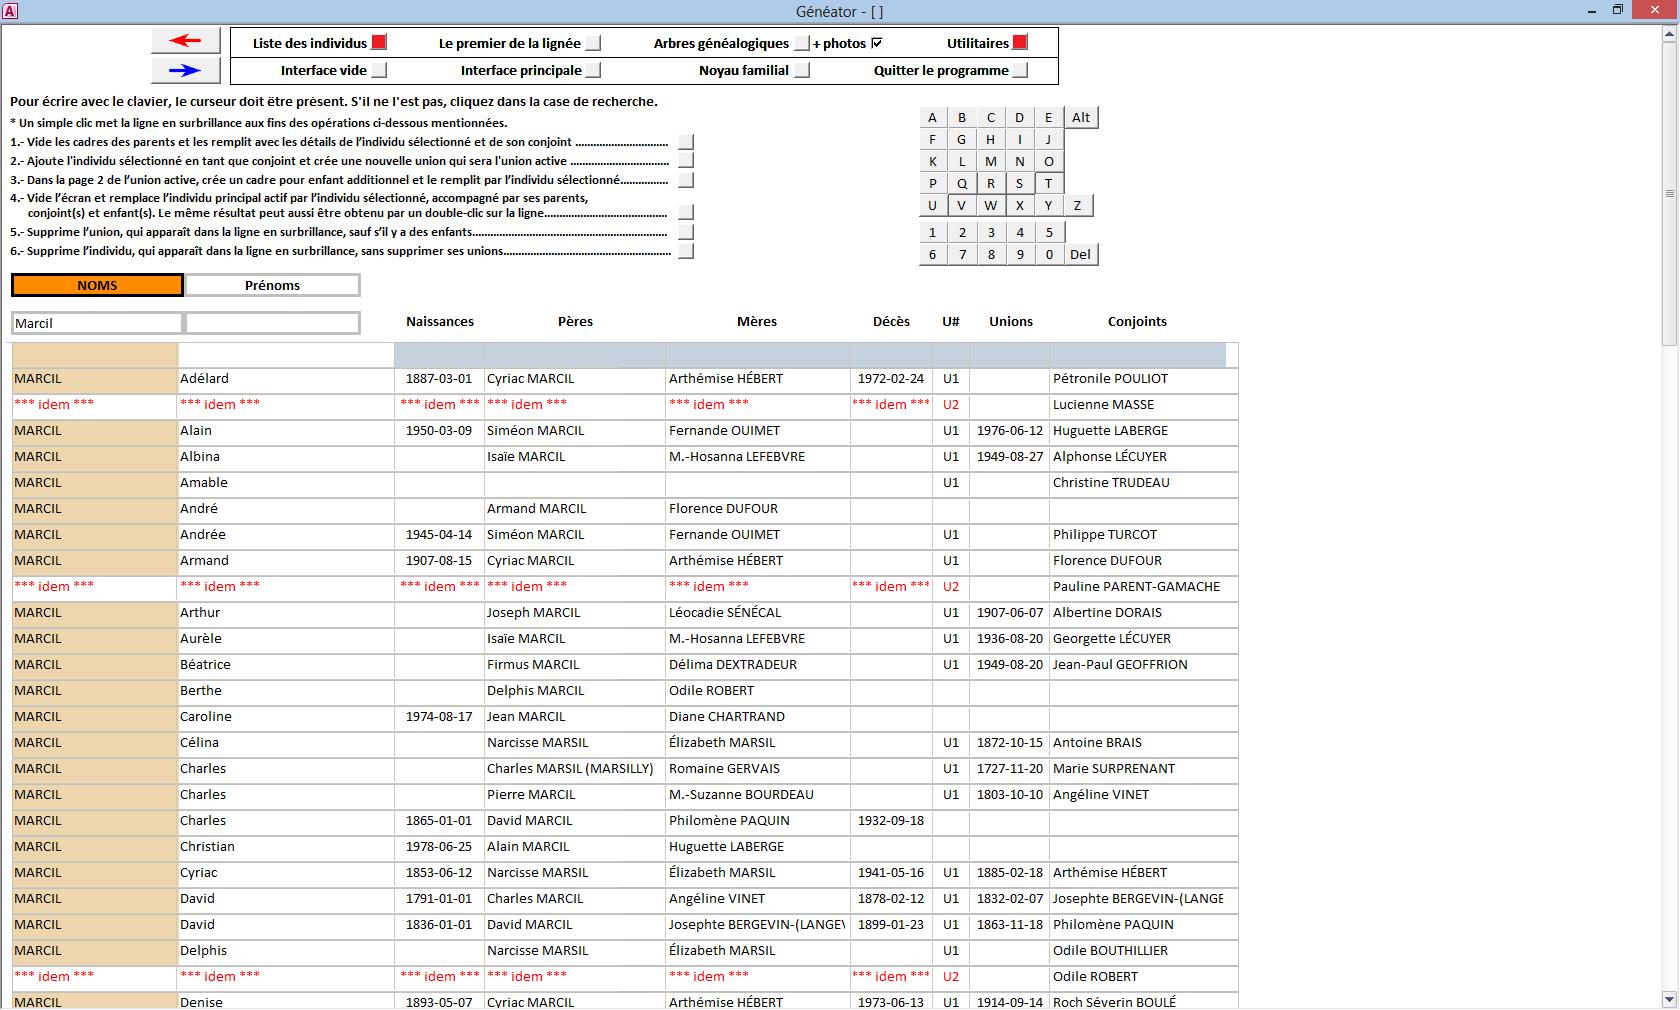The width and height of the screenshot is (1680, 1010).
Task: Click digit 5 key
Action: click(x=1049, y=232)
